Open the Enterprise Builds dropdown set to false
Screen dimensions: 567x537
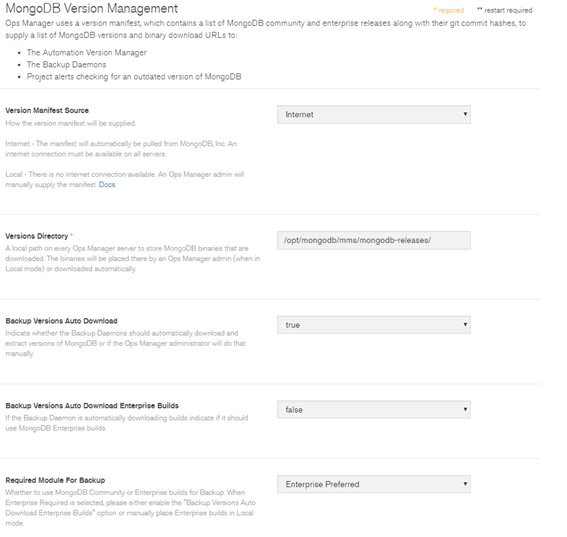coord(374,409)
